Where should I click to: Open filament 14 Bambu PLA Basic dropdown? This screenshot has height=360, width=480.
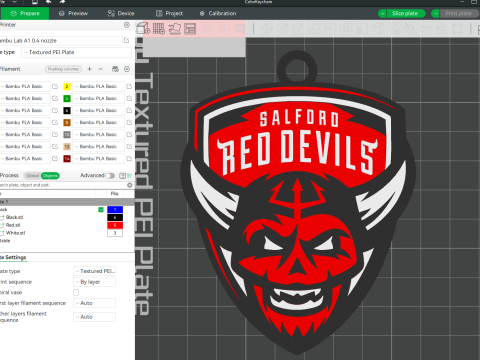[98, 158]
